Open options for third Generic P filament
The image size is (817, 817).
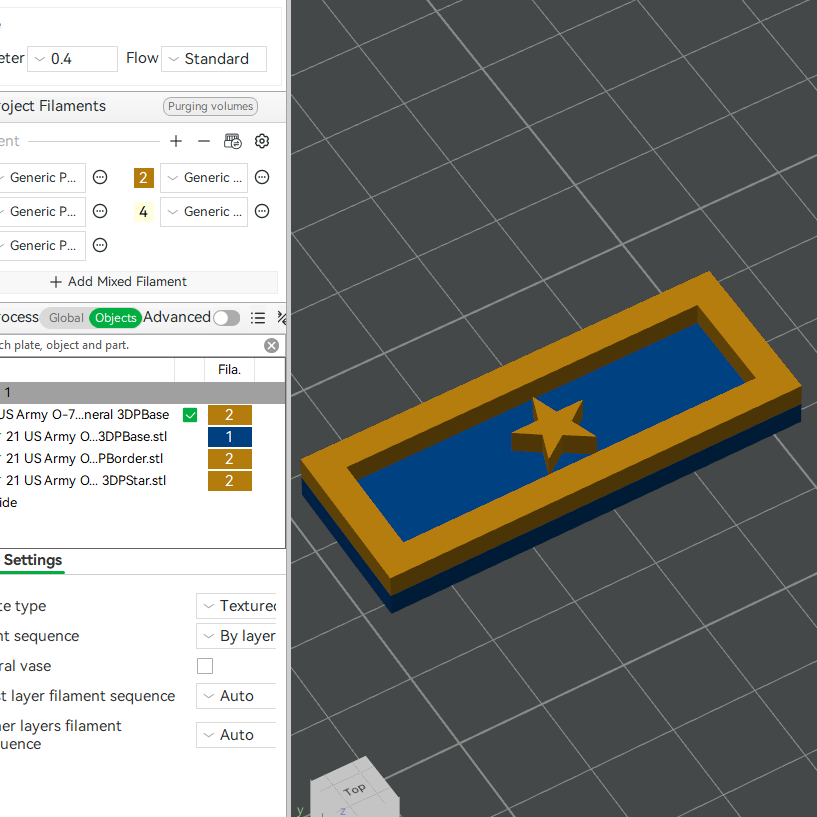[x=100, y=245]
